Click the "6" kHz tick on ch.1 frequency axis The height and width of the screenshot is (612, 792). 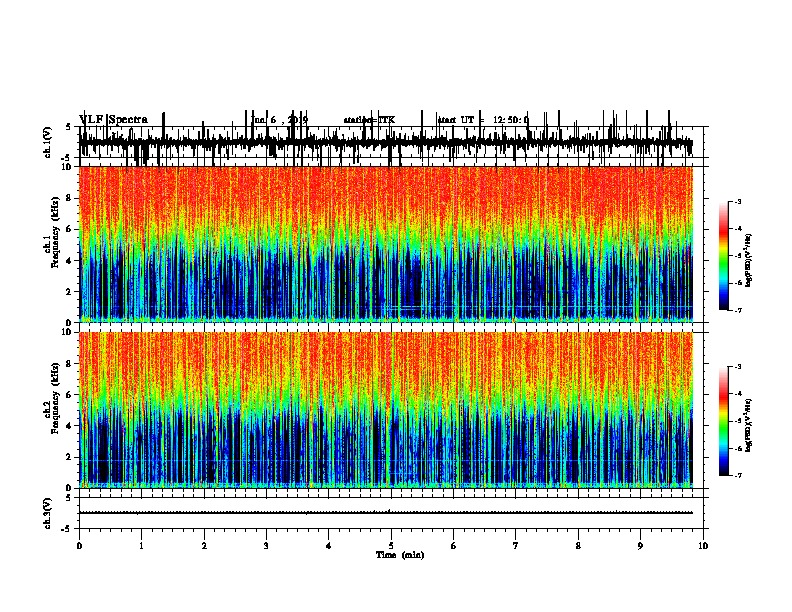point(70,230)
